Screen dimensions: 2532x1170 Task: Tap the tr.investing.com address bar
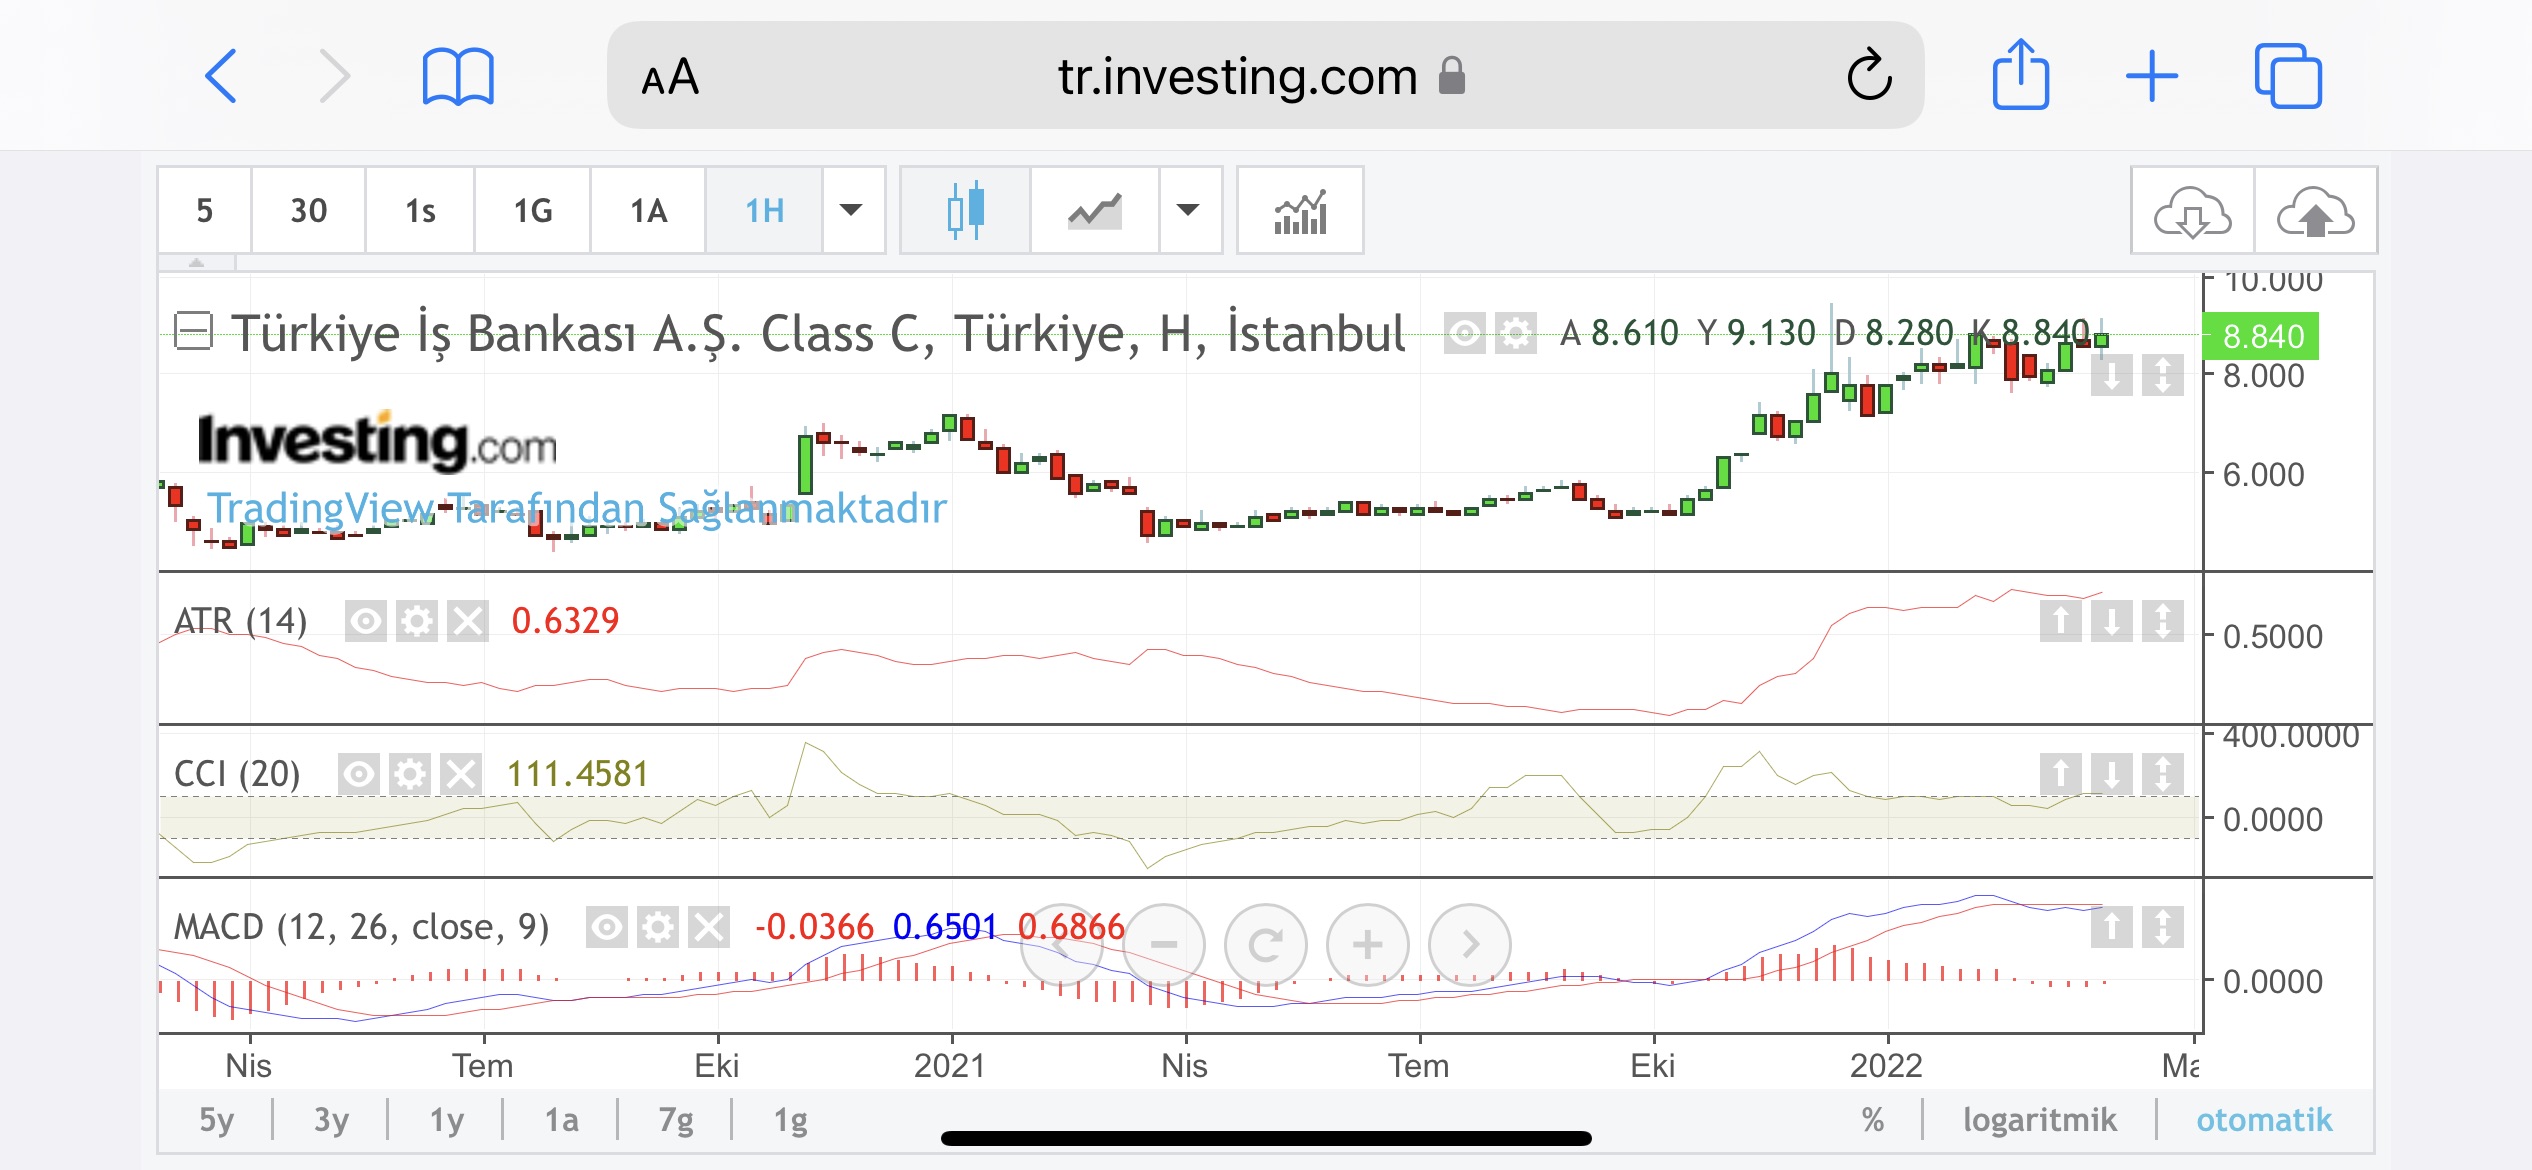click(1265, 76)
